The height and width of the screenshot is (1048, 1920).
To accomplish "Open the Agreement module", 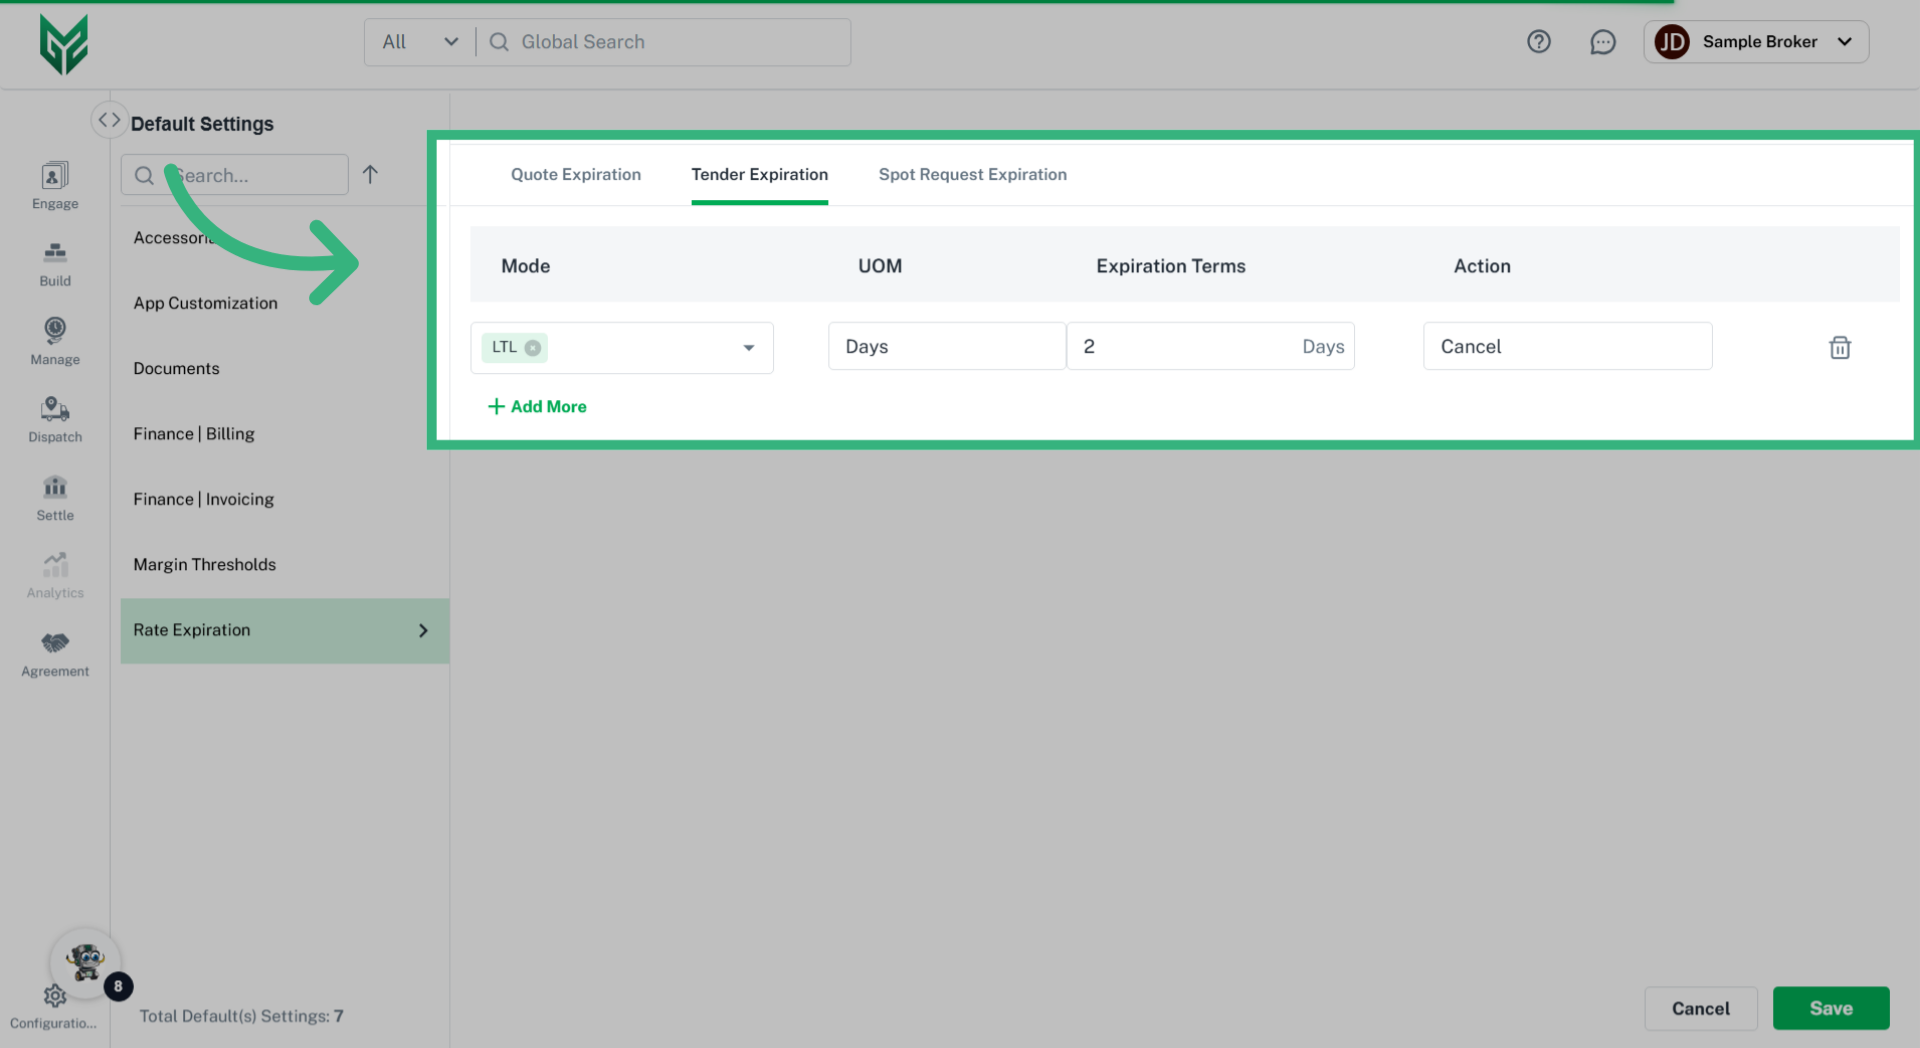I will tap(55, 655).
